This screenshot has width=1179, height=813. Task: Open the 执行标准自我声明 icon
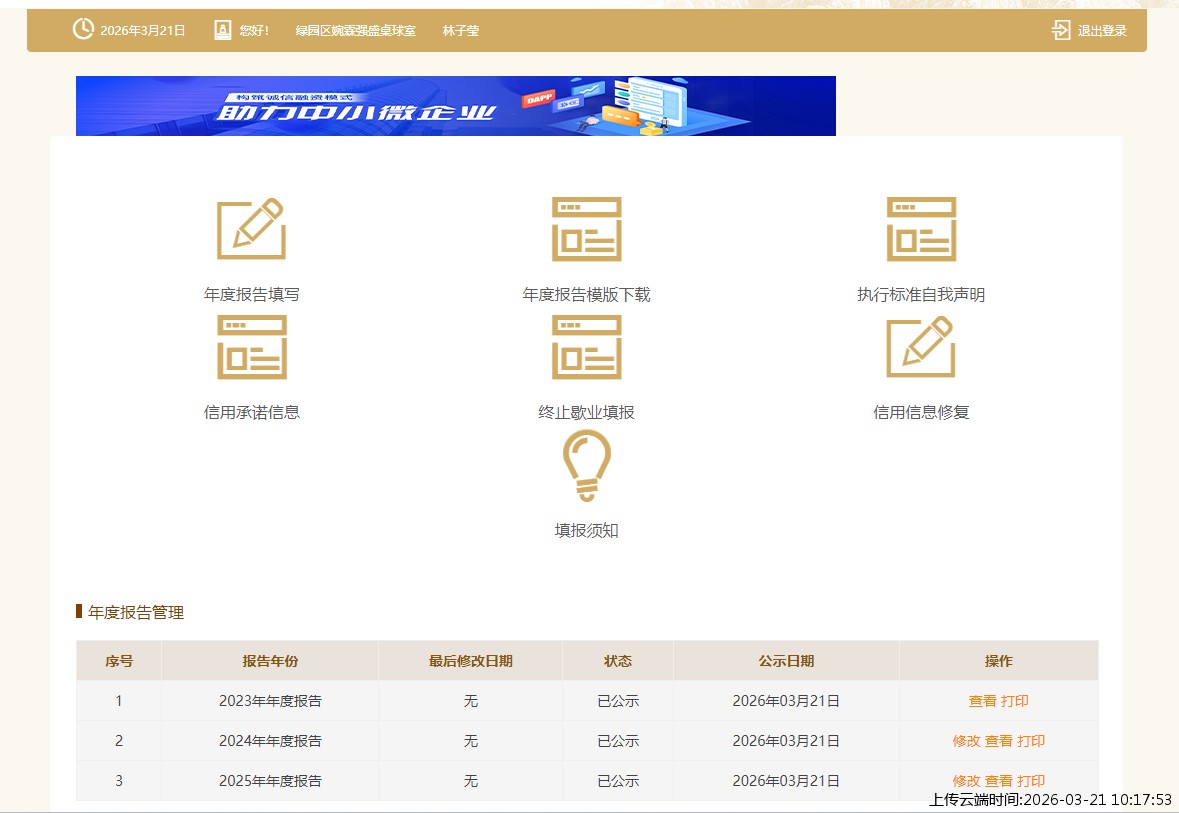921,229
